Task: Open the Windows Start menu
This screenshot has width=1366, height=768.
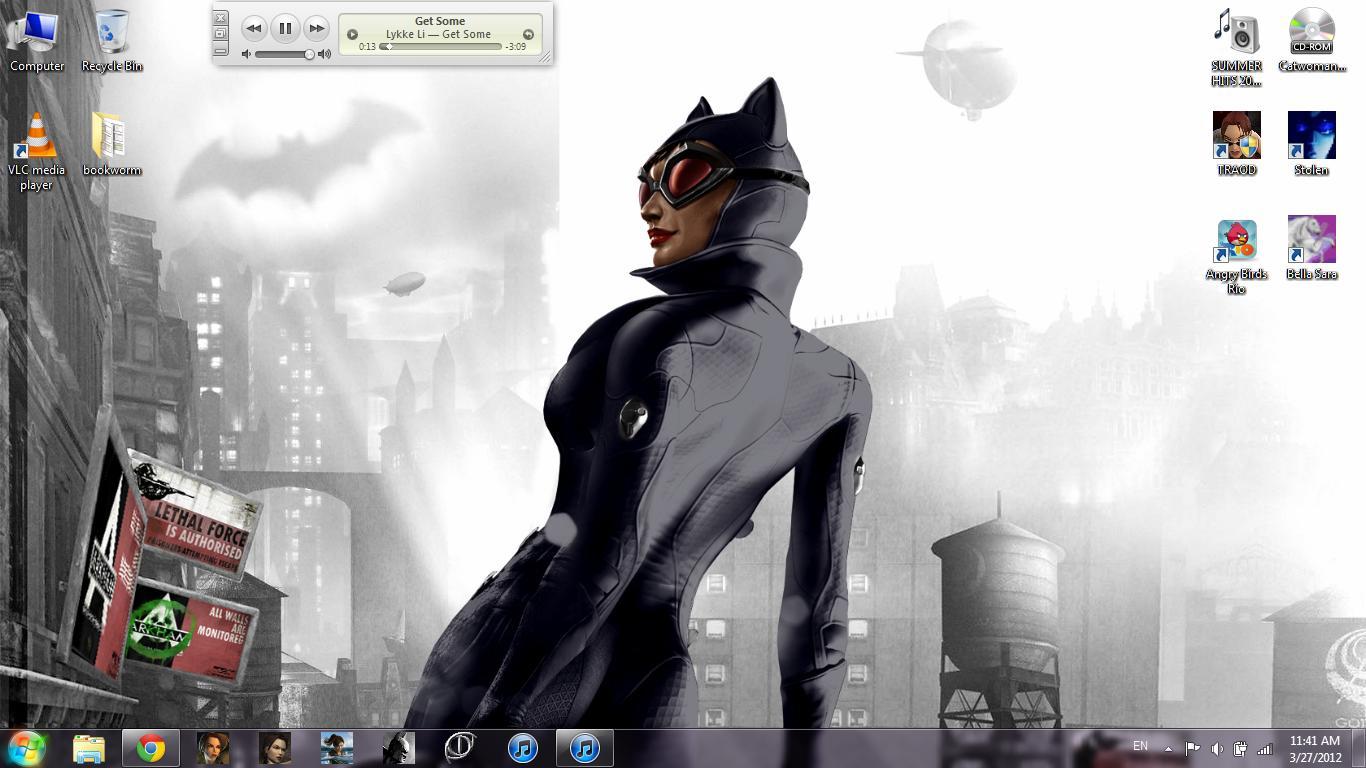Action: (27, 748)
